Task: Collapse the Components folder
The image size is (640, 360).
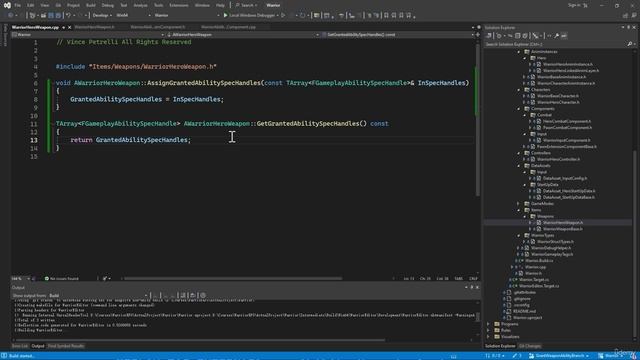Action: (519, 109)
